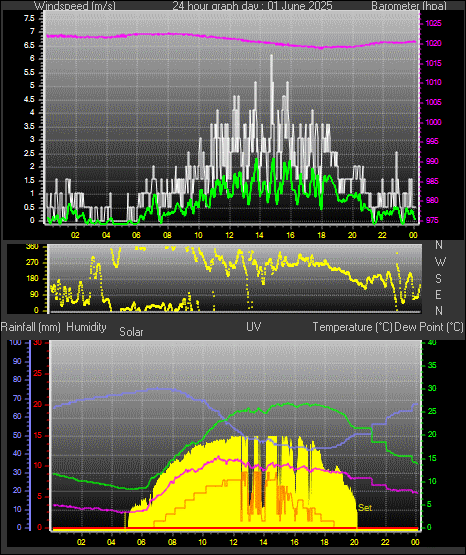Click the blue '100' humidity axis value
The height and width of the screenshot is (555, 466).
click(x=16, y=343)
